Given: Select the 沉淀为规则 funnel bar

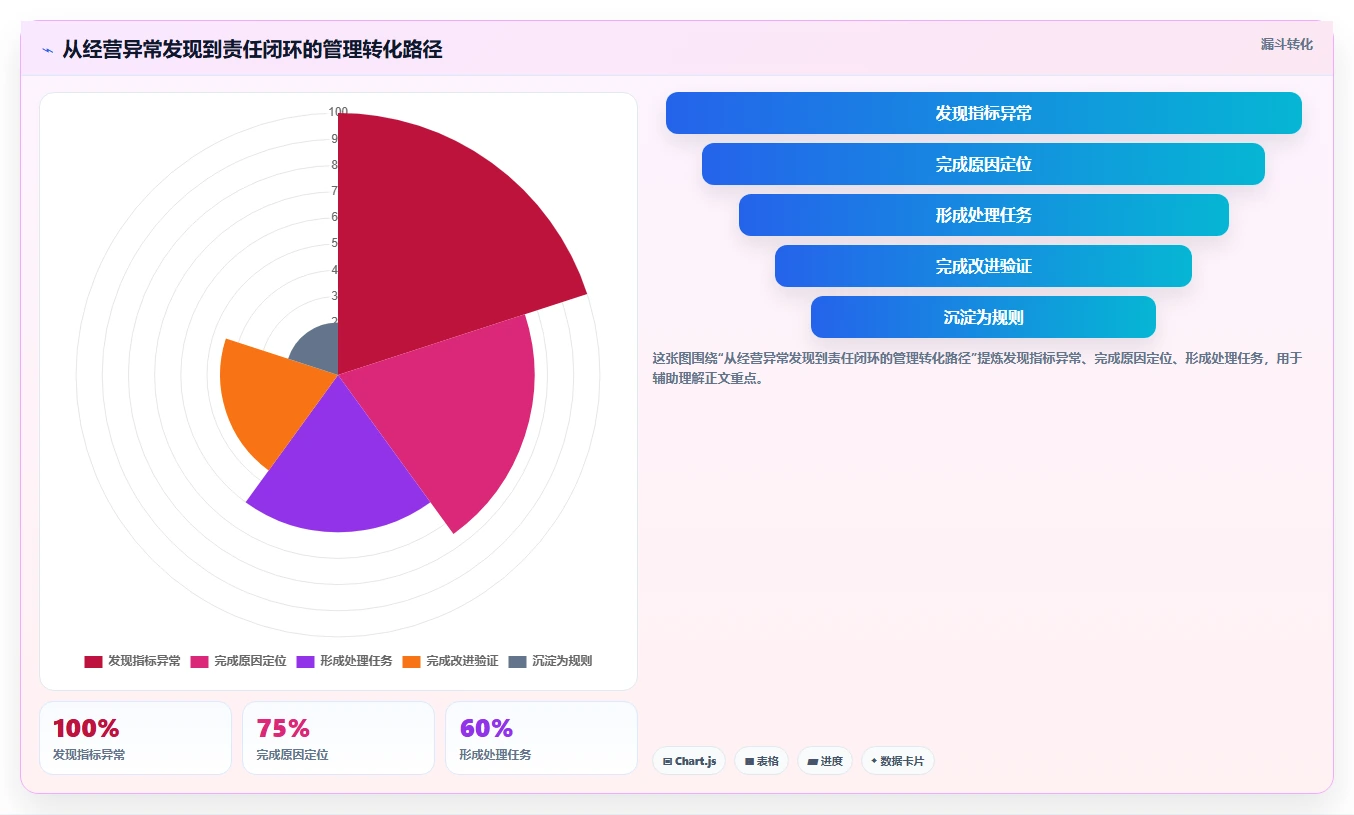Looking at the screenshot, I should coord(983,317).
